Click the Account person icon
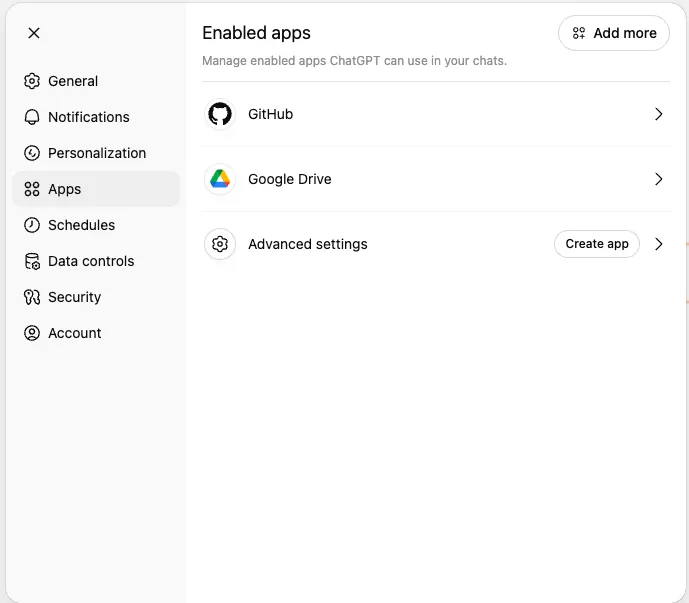 [32, 333]
